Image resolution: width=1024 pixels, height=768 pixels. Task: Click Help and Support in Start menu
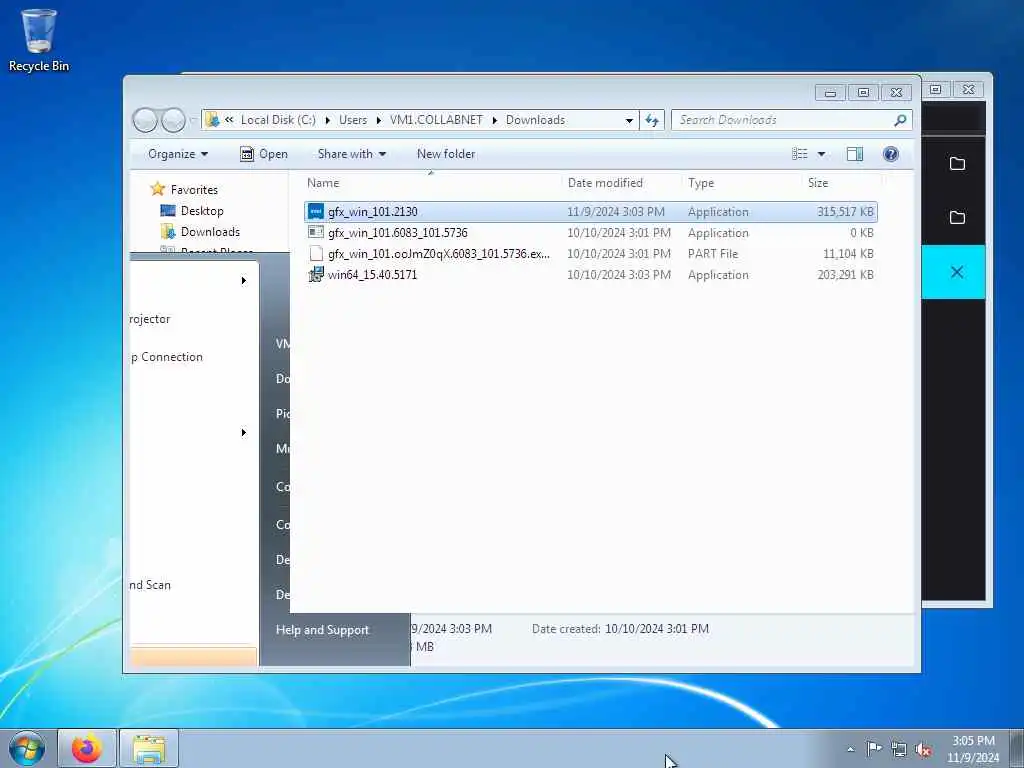[323, 630]
